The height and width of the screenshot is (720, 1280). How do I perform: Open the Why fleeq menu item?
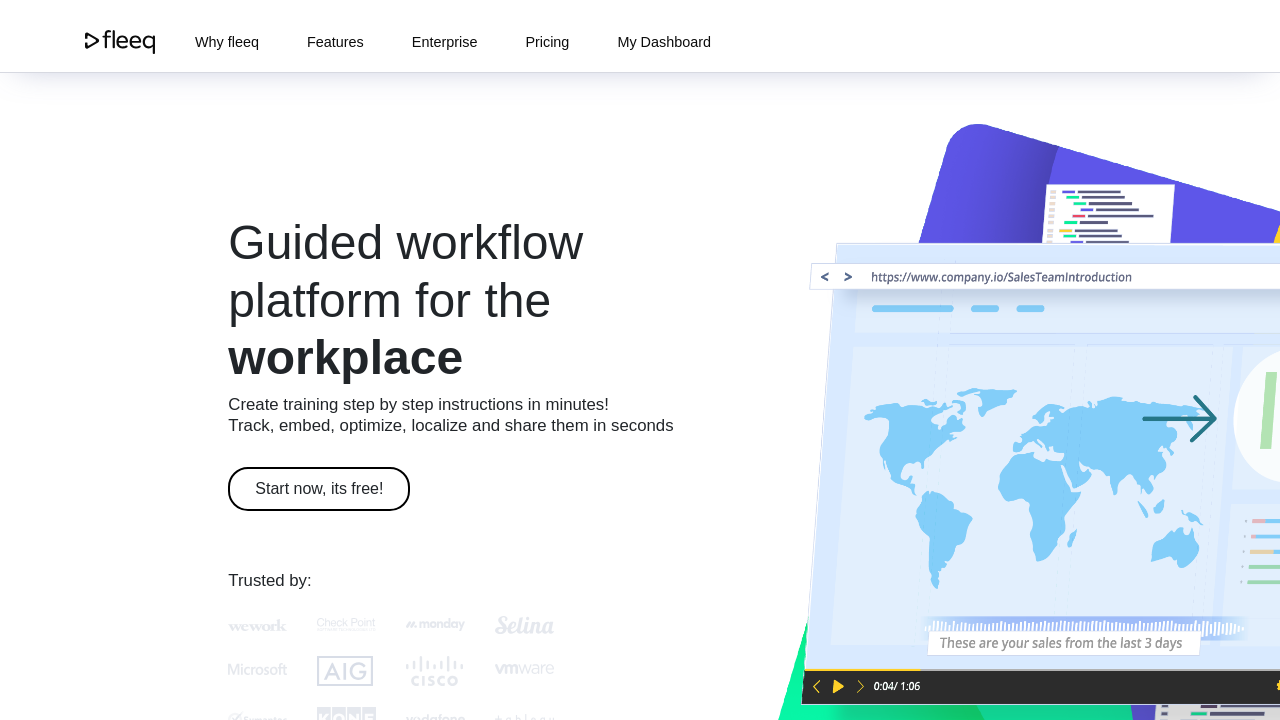coord(227,42)
